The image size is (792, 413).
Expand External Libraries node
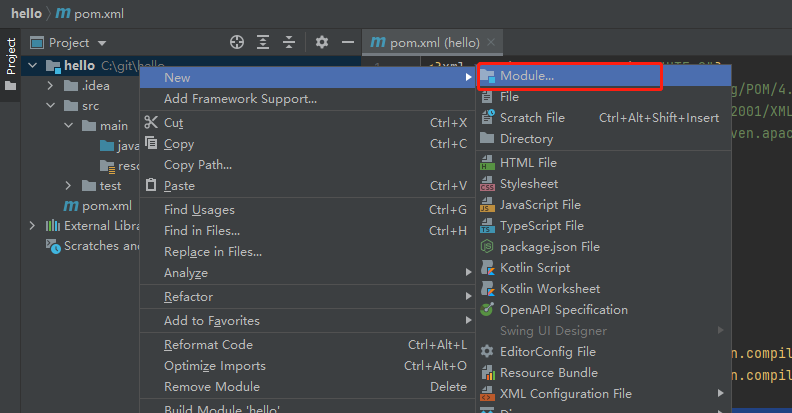point(32,226)
